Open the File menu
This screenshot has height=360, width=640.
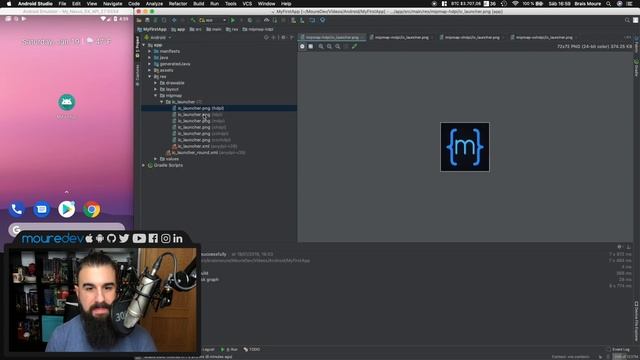pyautogui.click(x=62, y=4)
